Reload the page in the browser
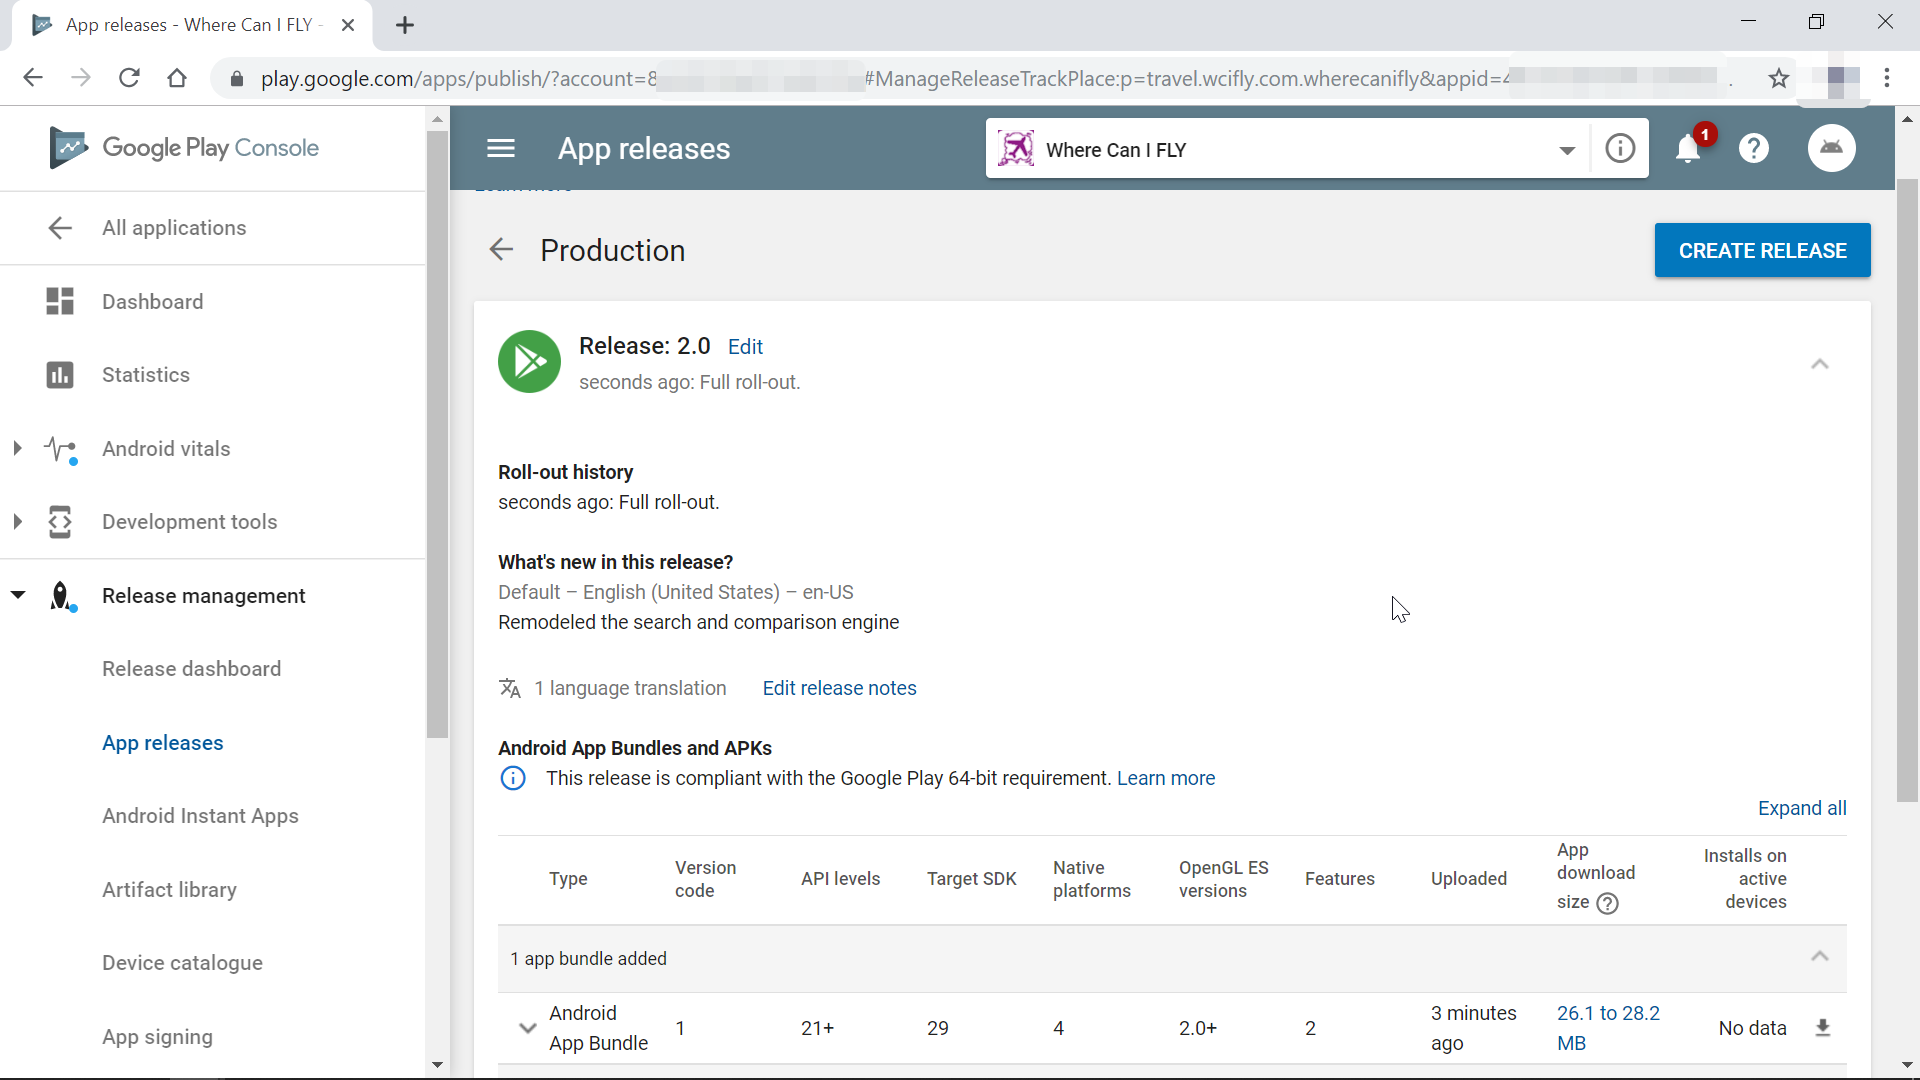The height and width of the screenshot is (1080, 1920). (x=129, y=78)
